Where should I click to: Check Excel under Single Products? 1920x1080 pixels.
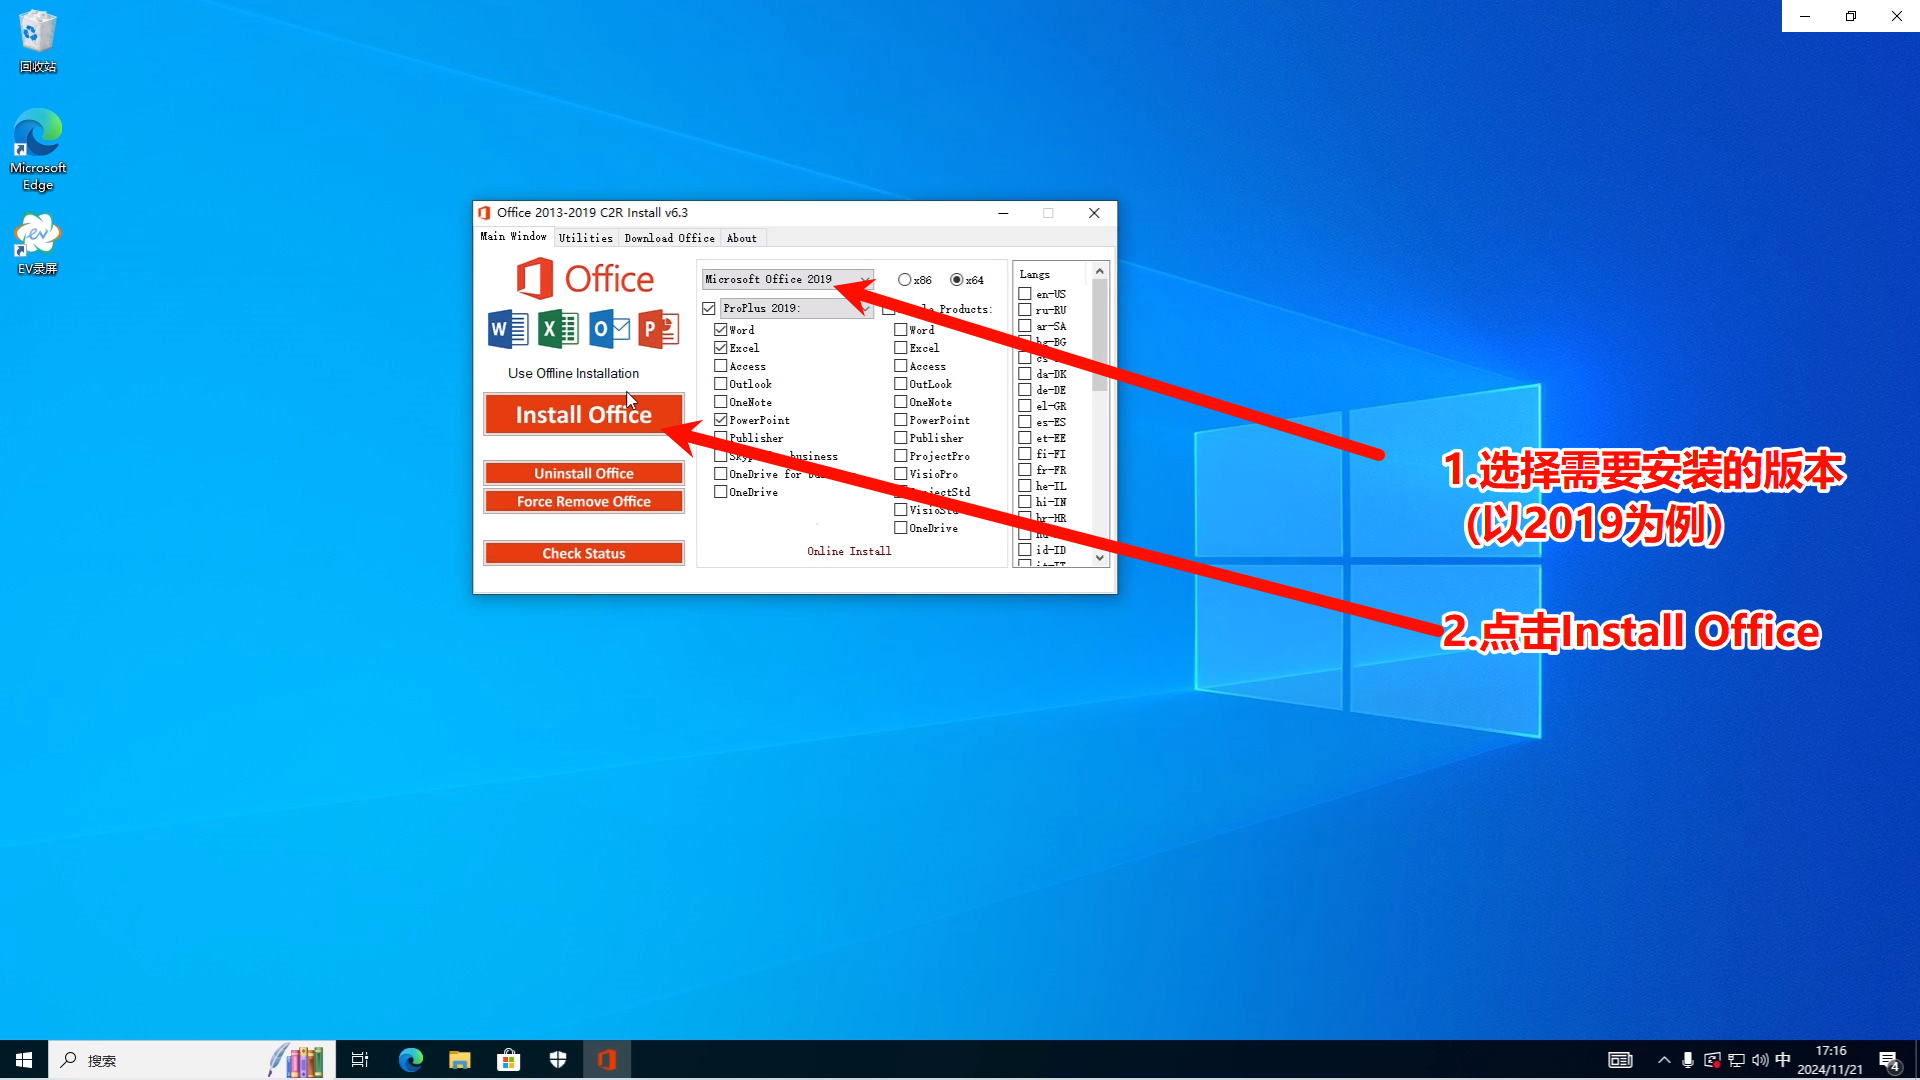(x=901, y=348)
